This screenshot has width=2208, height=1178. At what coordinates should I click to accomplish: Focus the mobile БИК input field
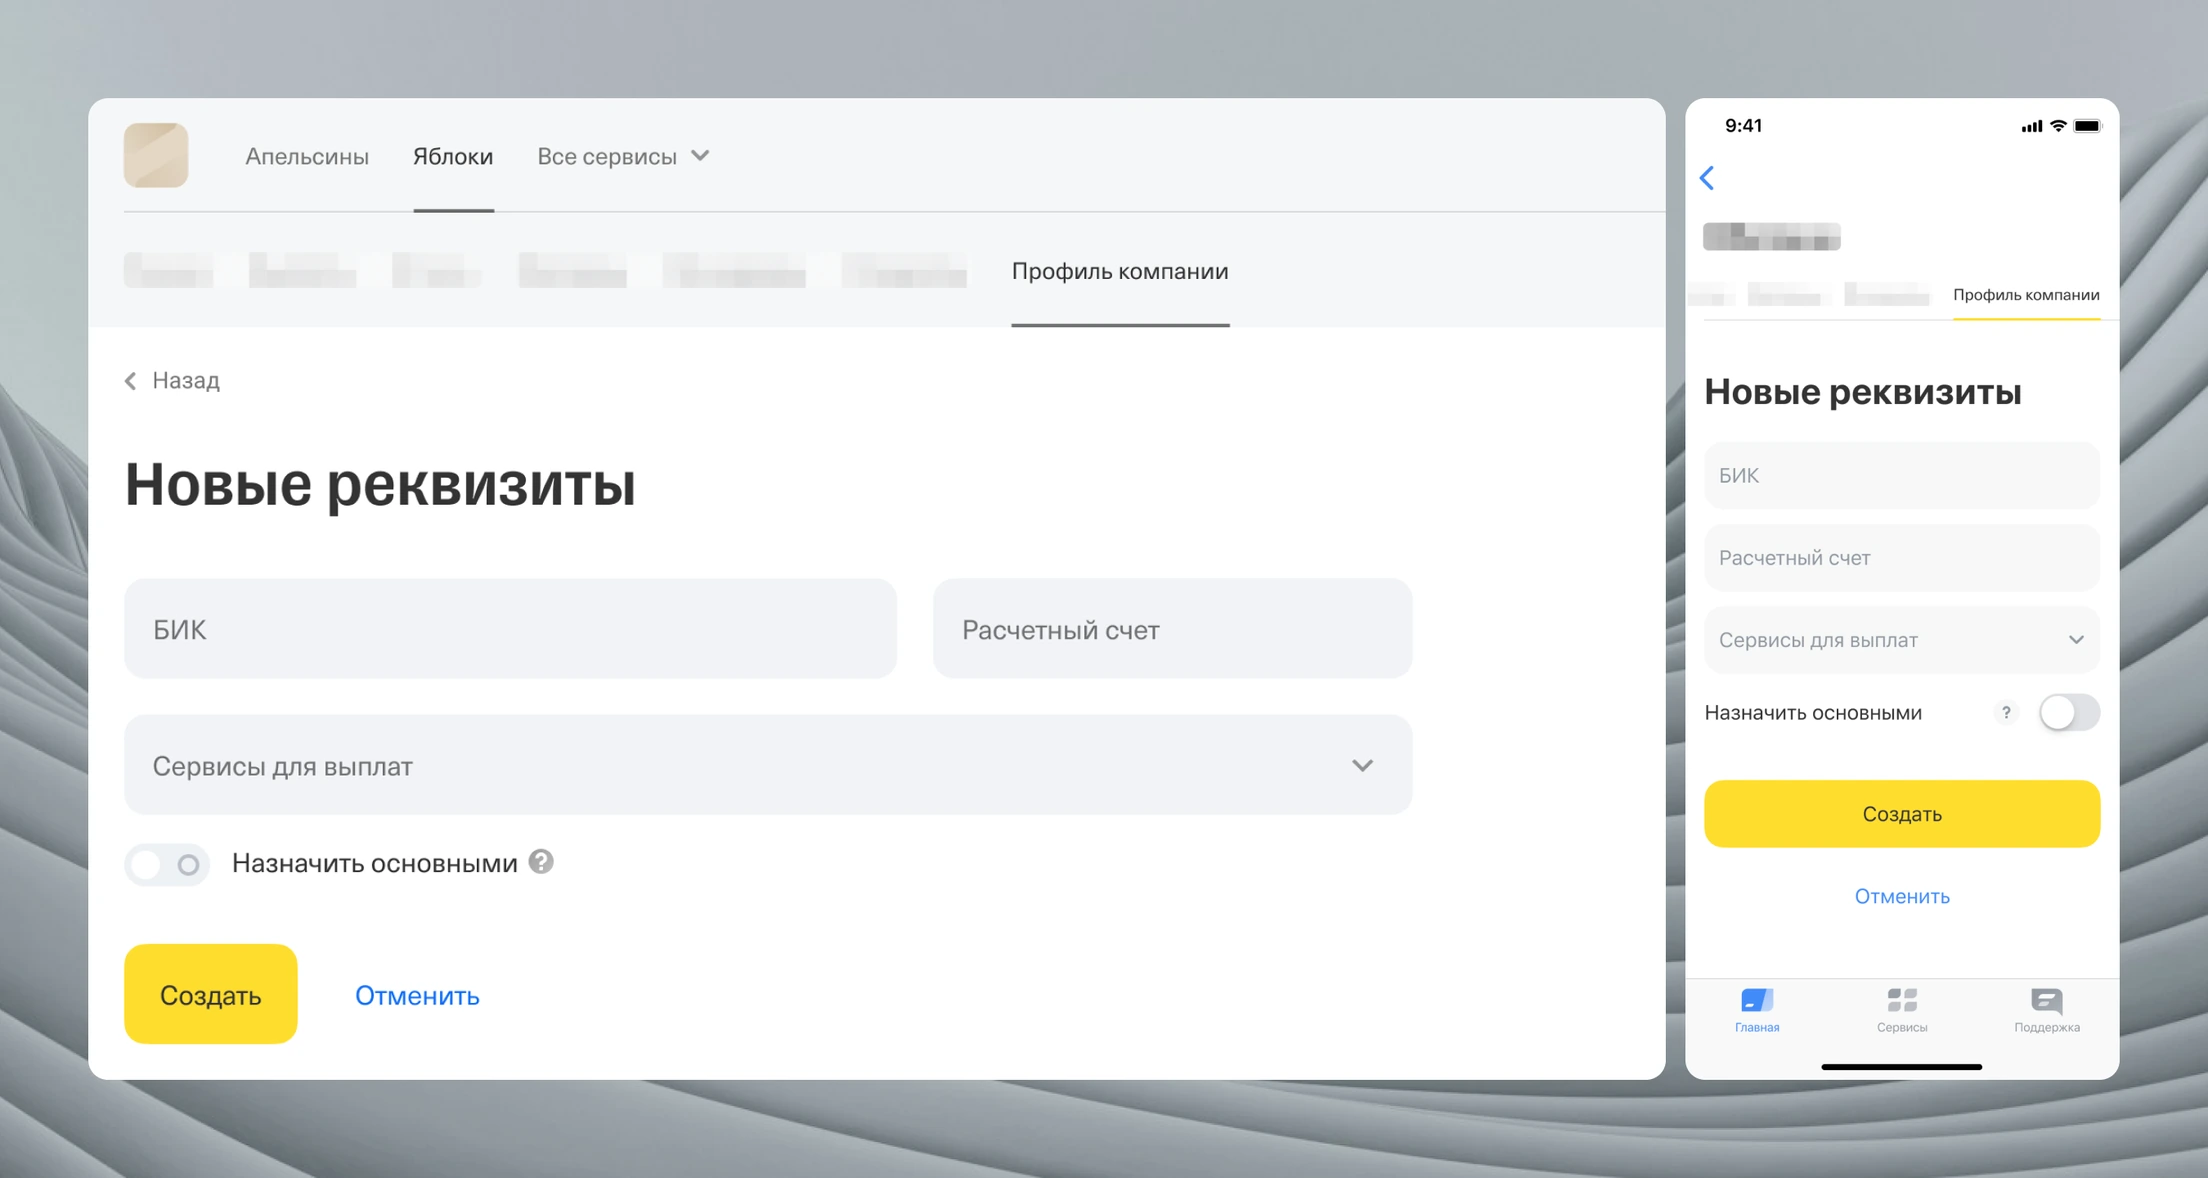pos(1902,475)
